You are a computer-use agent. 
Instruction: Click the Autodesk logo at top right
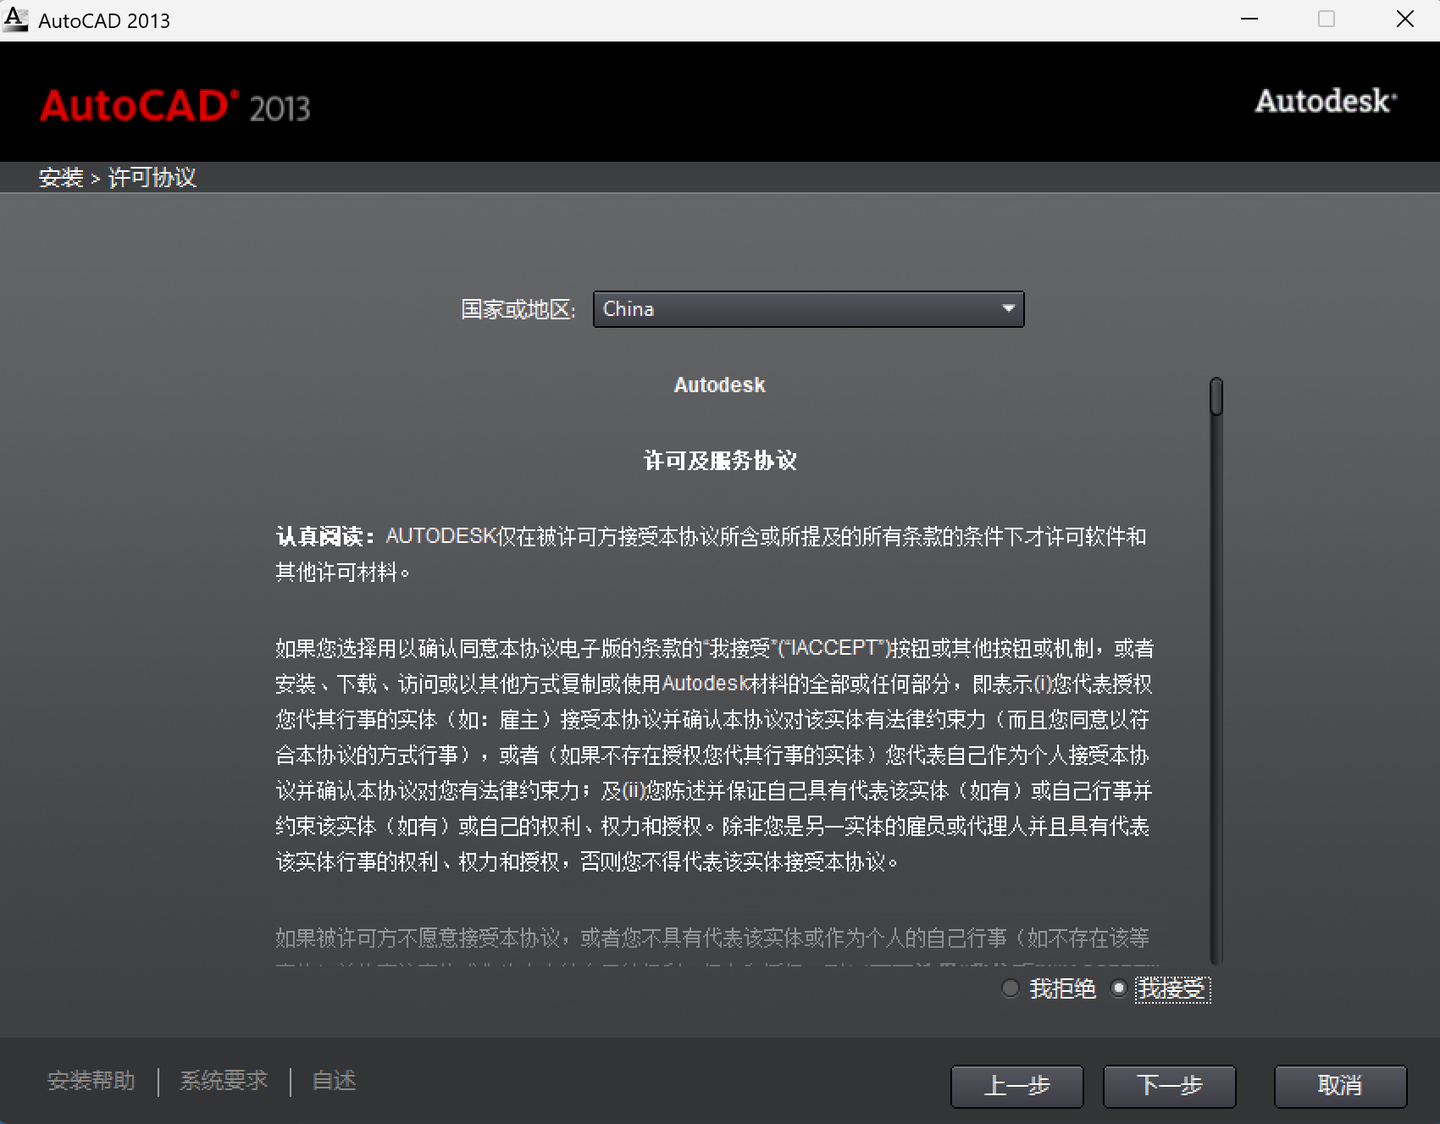coord(1325,101)
